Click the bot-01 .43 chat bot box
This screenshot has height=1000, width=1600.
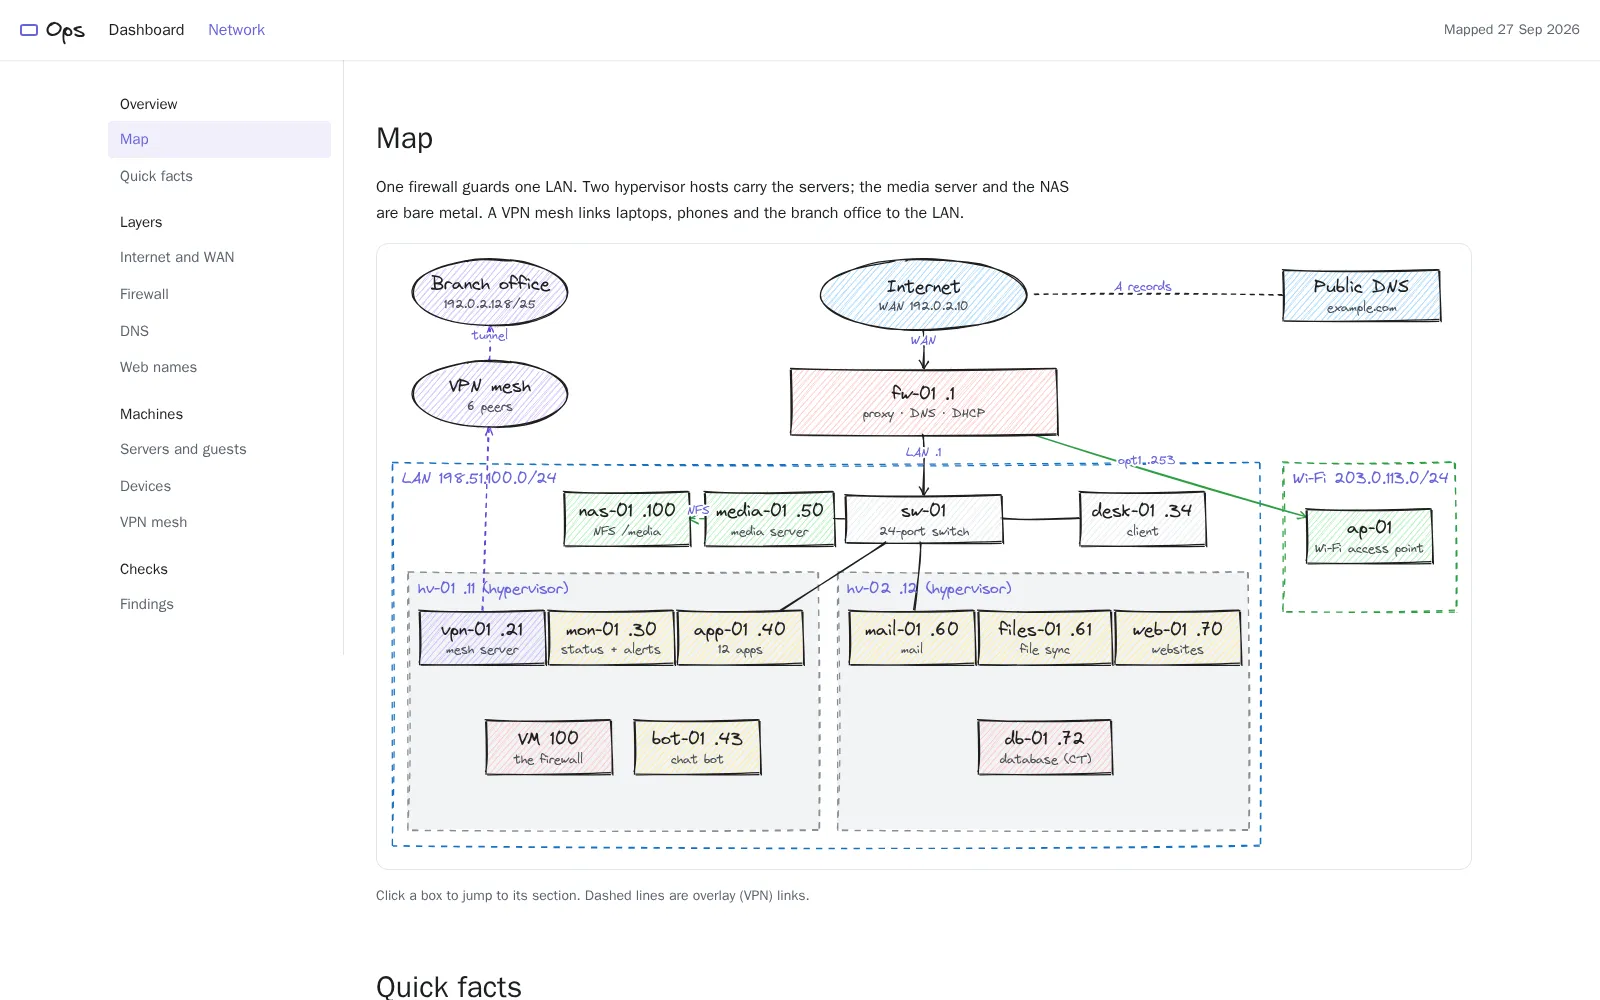click(697, 747)
